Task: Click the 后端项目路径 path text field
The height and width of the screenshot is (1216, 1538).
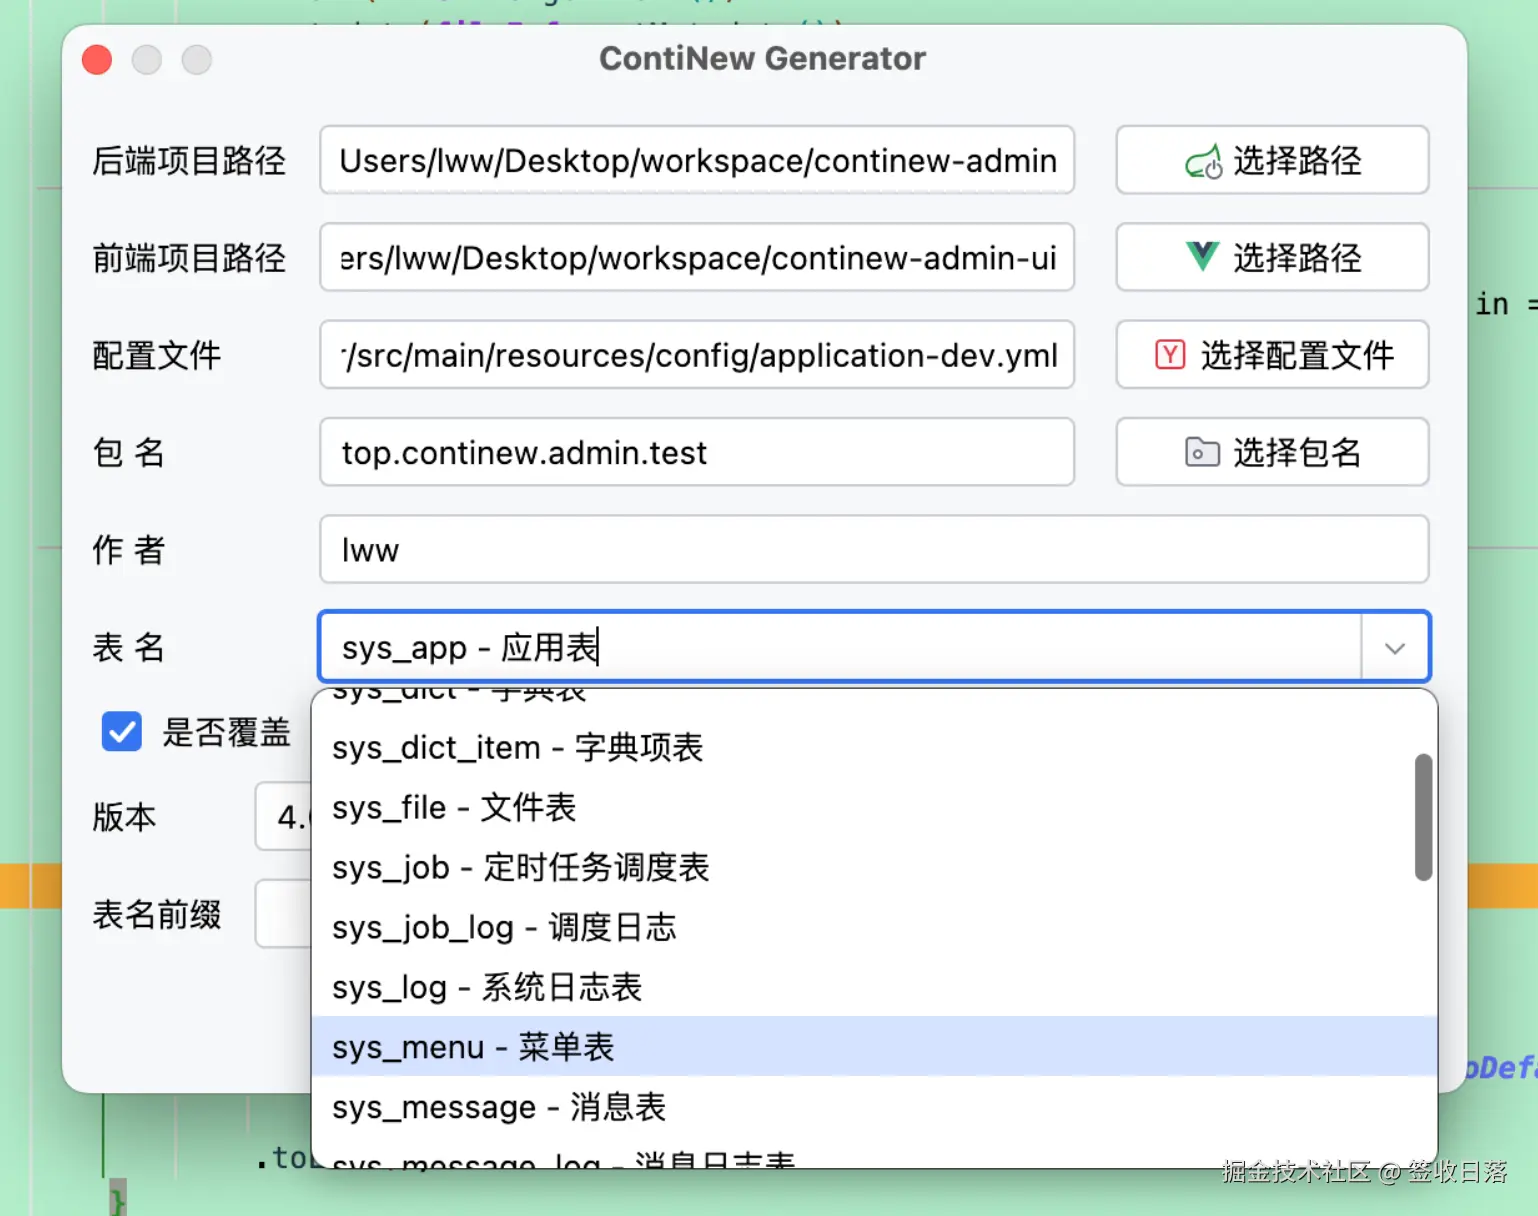Action: (696, 161)
